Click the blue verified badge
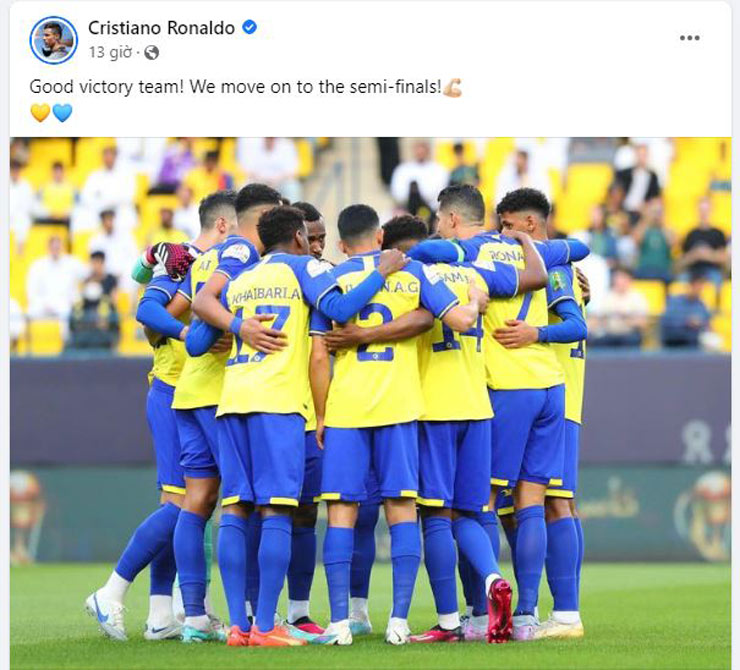The image size is (740, 670). pos(249,28)
